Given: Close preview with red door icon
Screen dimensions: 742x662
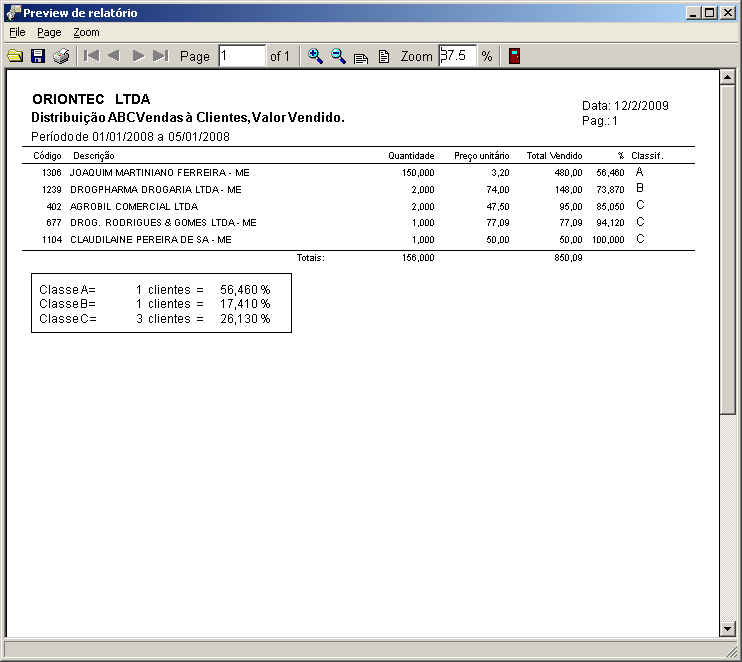Looking at the screenshot, I should pos(514,56).
